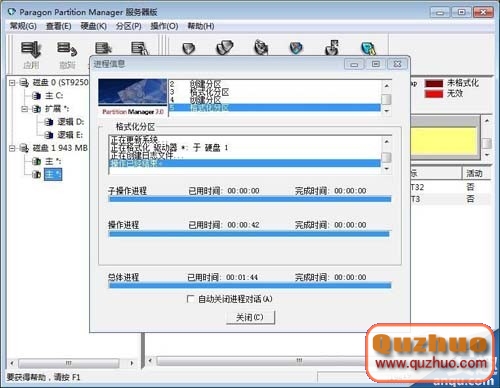500x388 pixels.
Task: Click the 关闭(C) button
Action: point(250,317)
